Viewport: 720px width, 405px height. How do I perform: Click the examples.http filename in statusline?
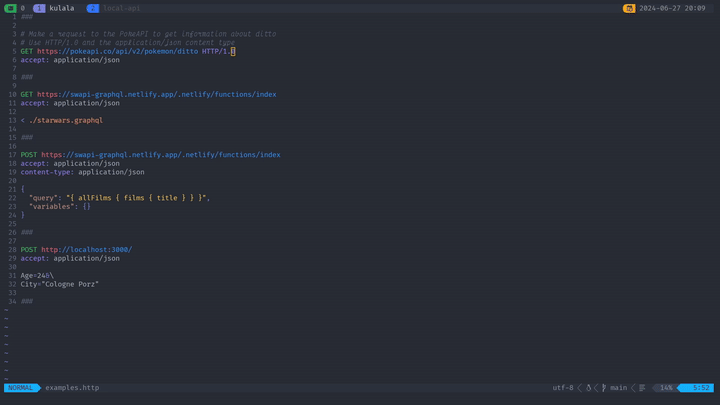coord(72,388)
